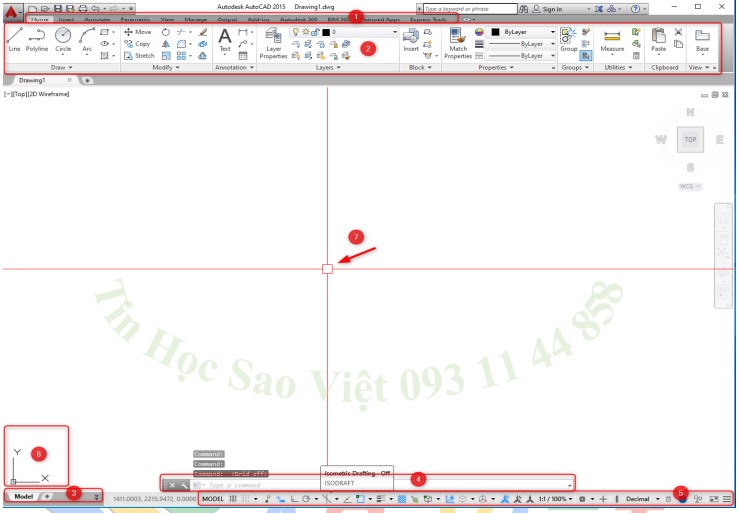Select the Model layout tab
Viewport: 739px width, 513px height.
pyautogui.click(x=24, y=496)
